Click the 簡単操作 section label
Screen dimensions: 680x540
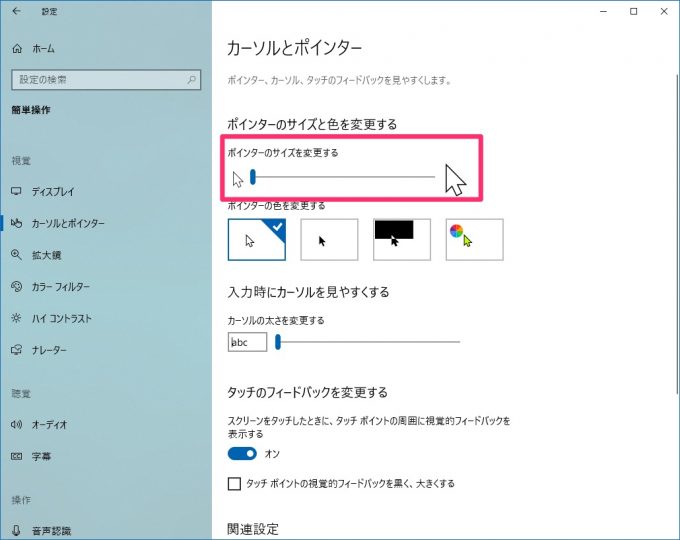point(31,110)
